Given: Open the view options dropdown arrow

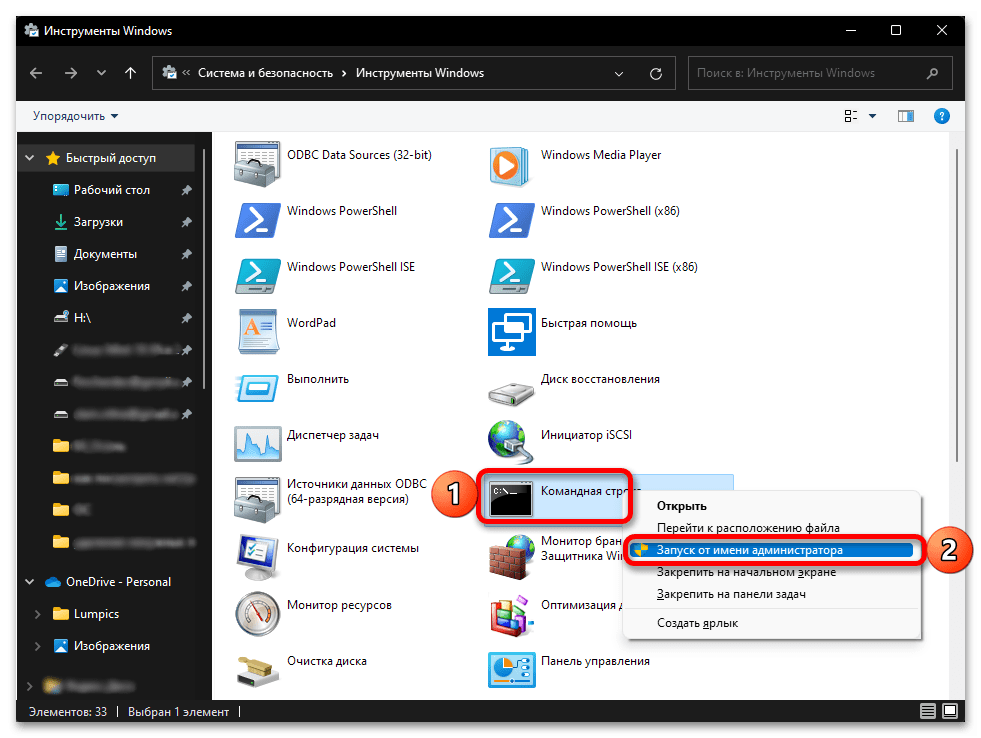Looking at the screenshot, I should pos(872,116).
